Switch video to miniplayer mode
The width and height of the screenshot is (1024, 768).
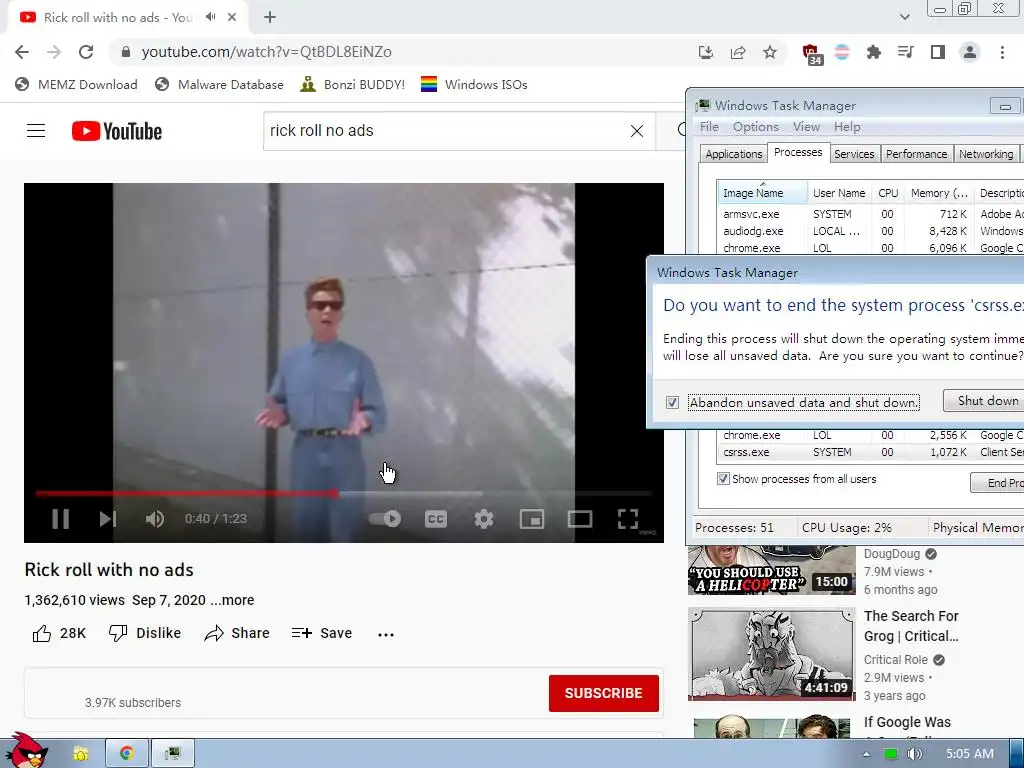point(532,519)
